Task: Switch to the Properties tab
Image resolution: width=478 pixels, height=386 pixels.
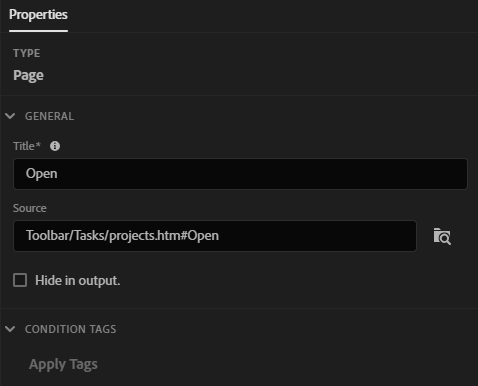Action: pyautogui.click(x=38, y=15)
